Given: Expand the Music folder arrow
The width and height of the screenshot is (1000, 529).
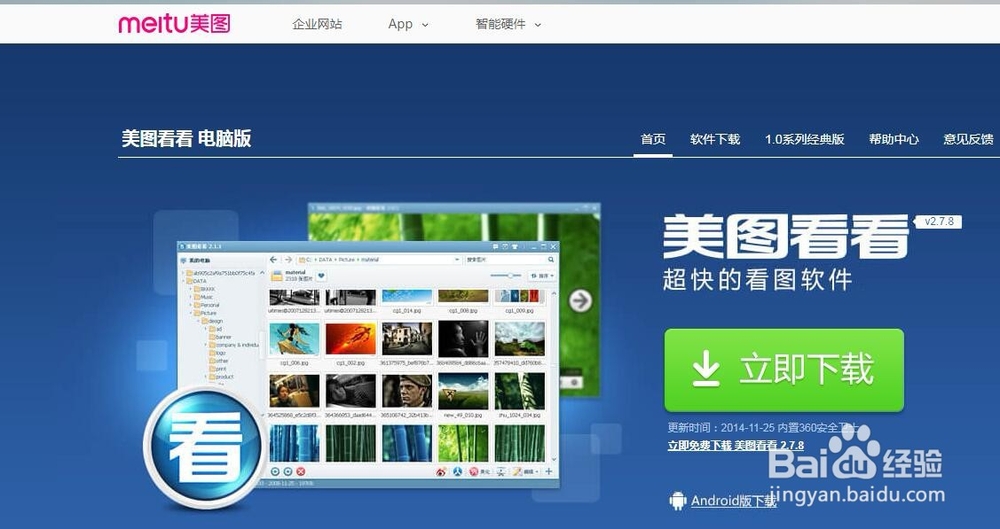Looking at the screenshot, I should pos(190,297).
